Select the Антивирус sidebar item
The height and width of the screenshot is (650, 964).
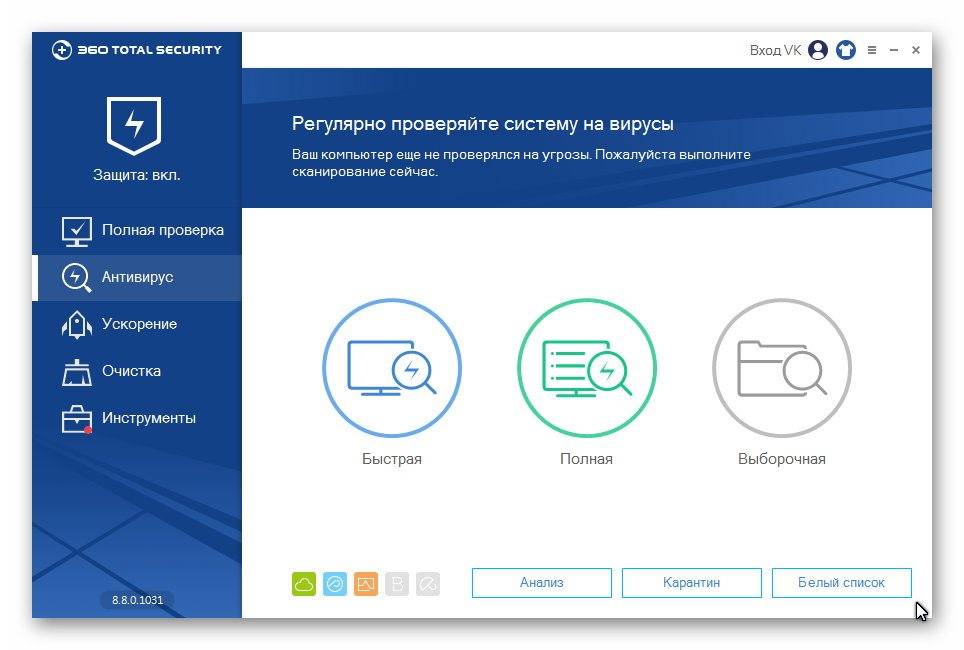click(x=137, y=277)
